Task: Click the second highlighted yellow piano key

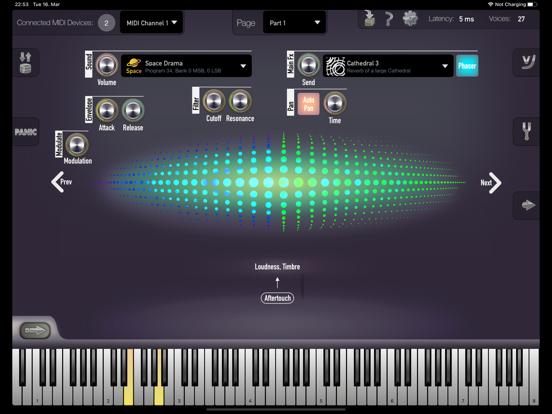Action: 159,377
